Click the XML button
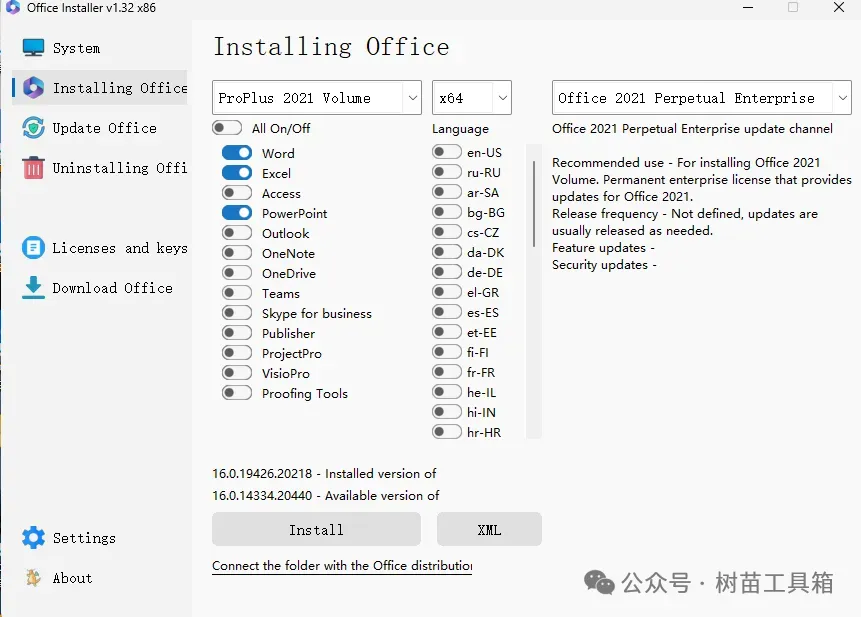 (489, 530)
